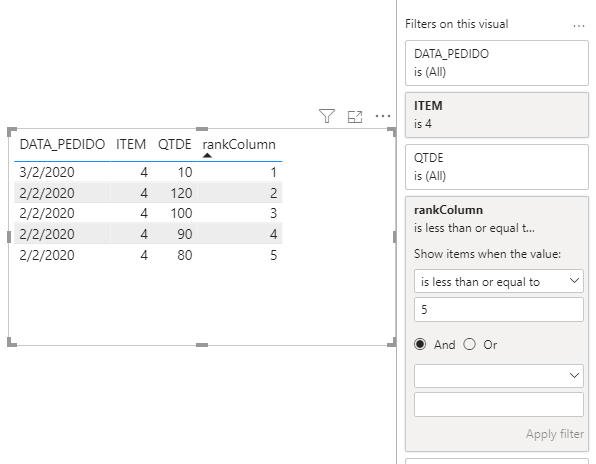Sort by the QTDE column header
Image resolution: width=596 pixels, height=464 pixels.
coord(175,144)
